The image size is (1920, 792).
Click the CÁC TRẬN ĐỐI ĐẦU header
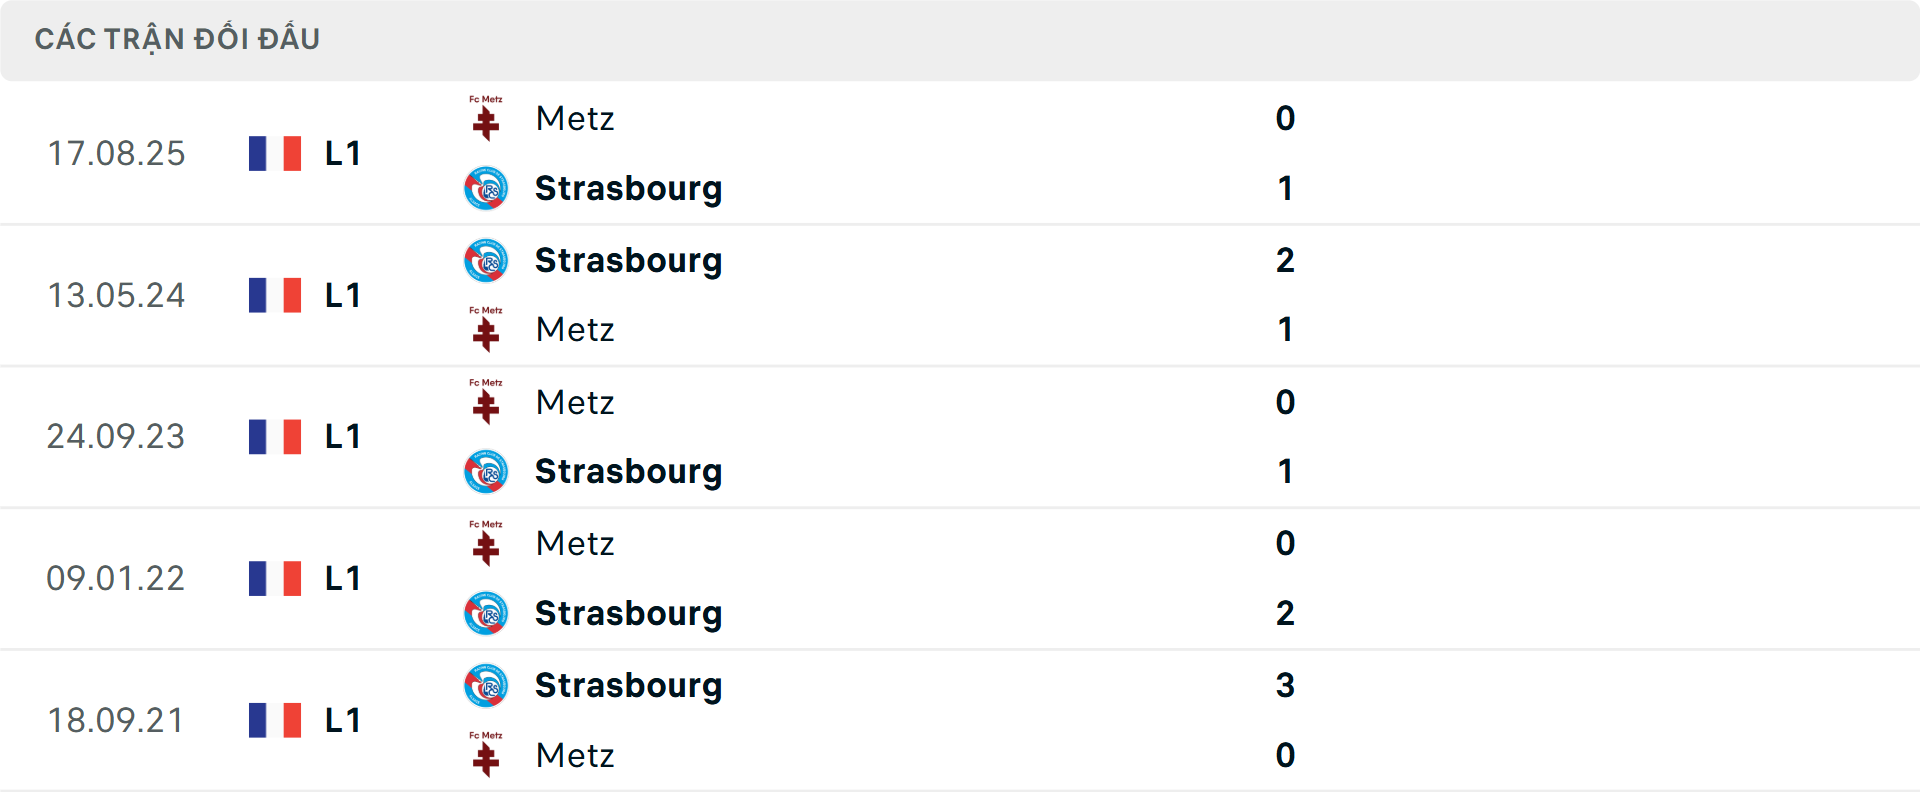178,38
